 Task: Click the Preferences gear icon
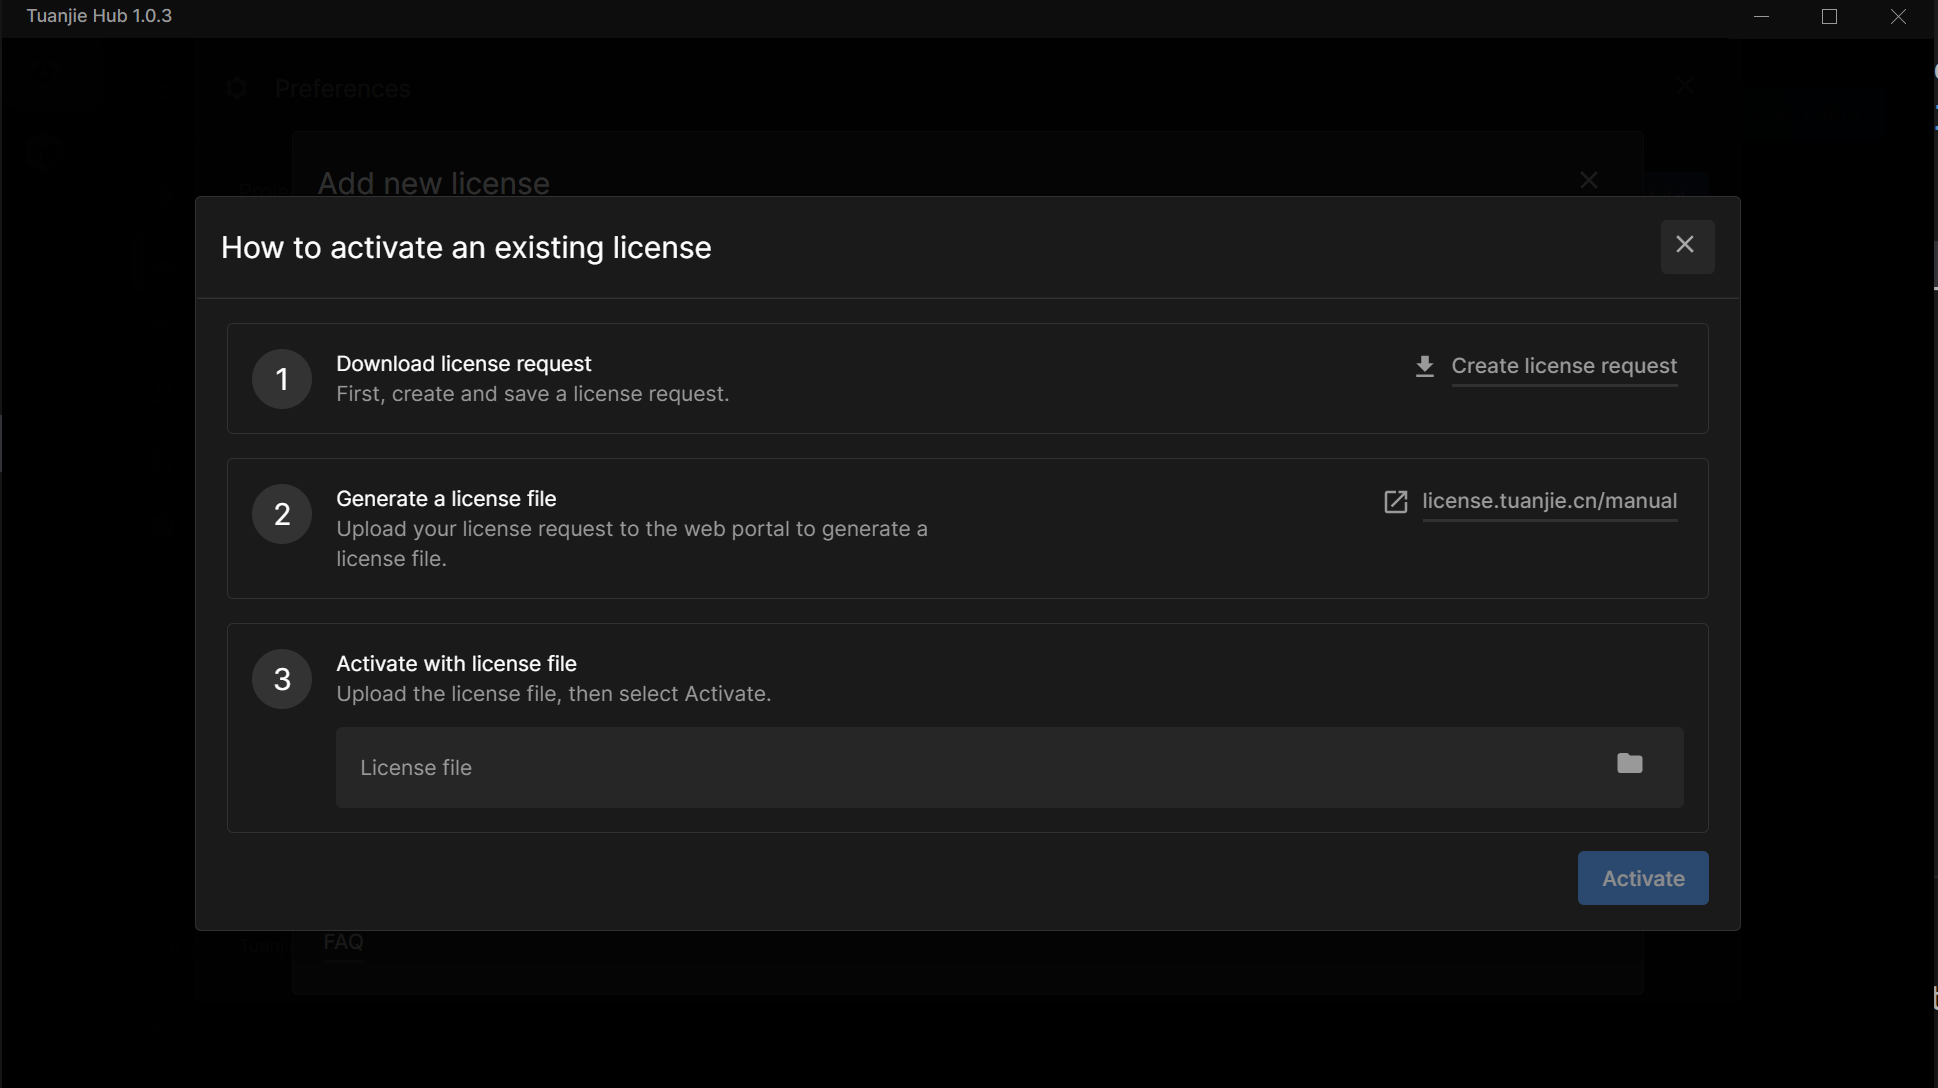237,89
